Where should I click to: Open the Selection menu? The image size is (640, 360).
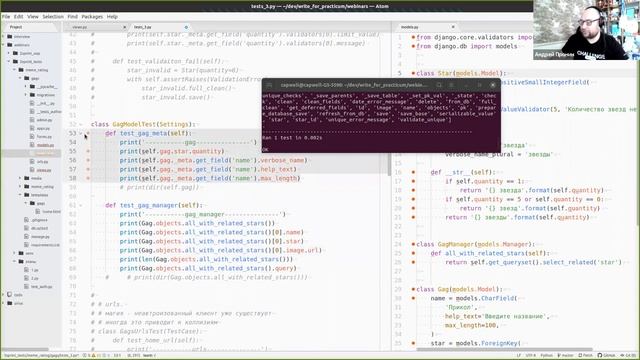click(53, 17)
